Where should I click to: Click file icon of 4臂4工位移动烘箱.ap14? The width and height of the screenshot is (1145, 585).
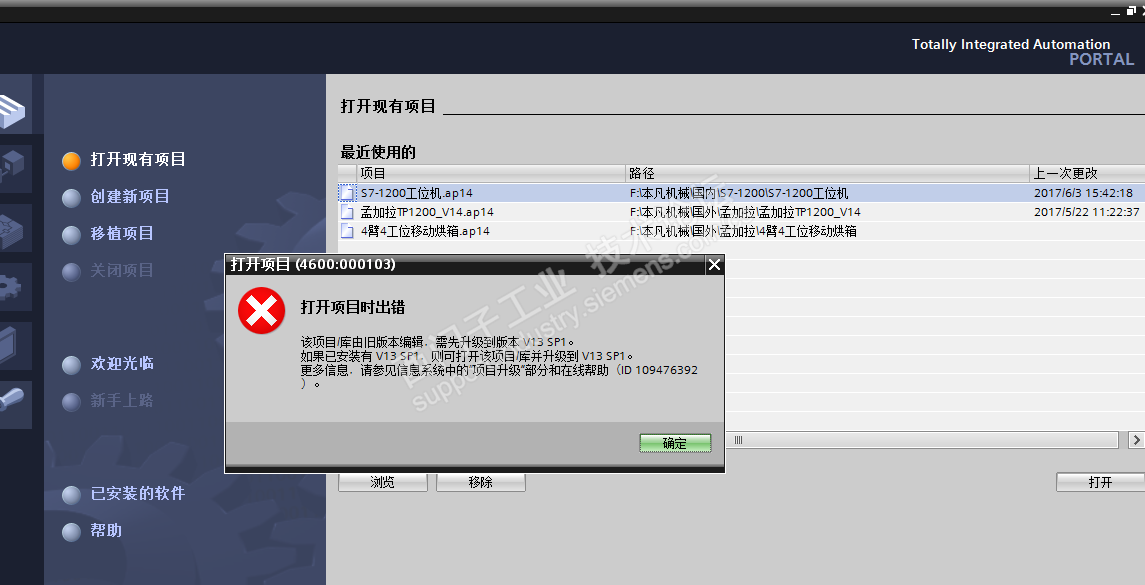pos(348,231)
